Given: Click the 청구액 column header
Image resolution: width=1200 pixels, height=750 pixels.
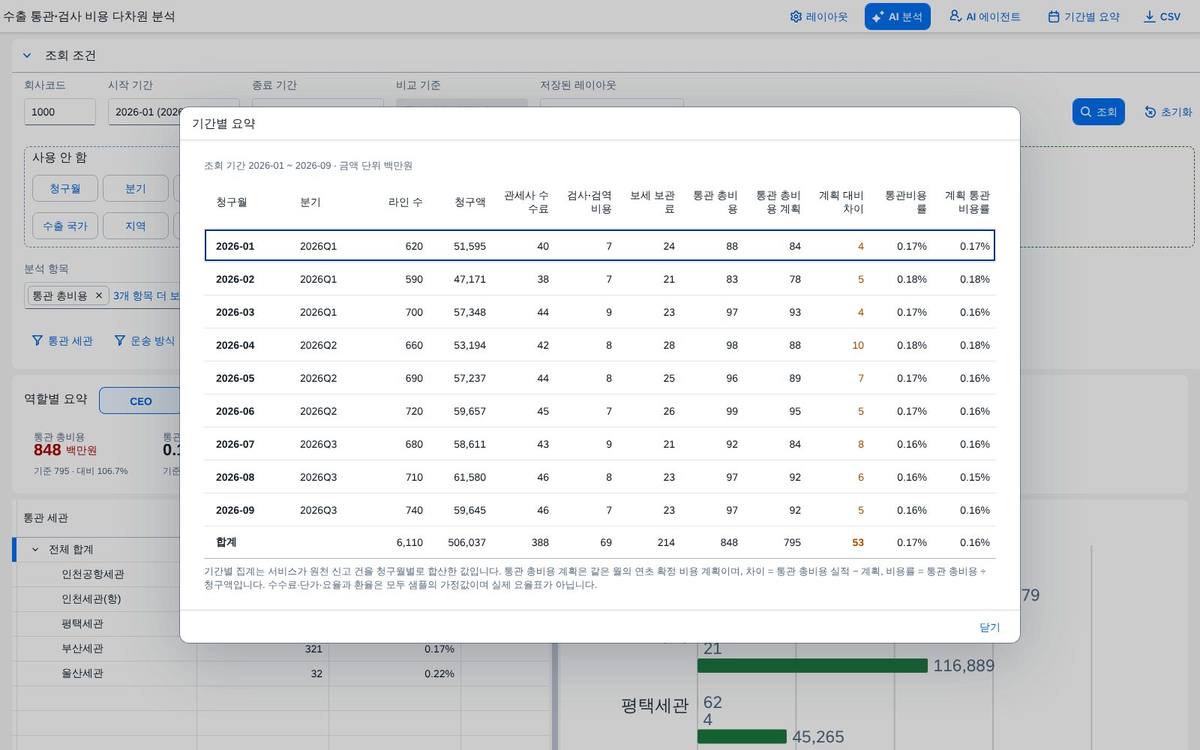Looking at the screenshot, I should point(469,202).
